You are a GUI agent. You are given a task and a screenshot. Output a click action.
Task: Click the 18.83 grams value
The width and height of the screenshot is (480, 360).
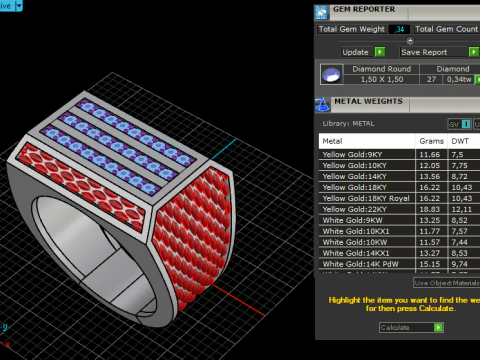pos(429,209)
